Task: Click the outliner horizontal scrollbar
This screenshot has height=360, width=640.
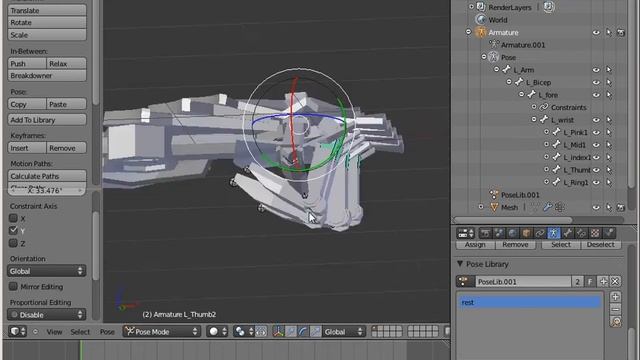Action: pyautogui.click(x=513, y=220)
